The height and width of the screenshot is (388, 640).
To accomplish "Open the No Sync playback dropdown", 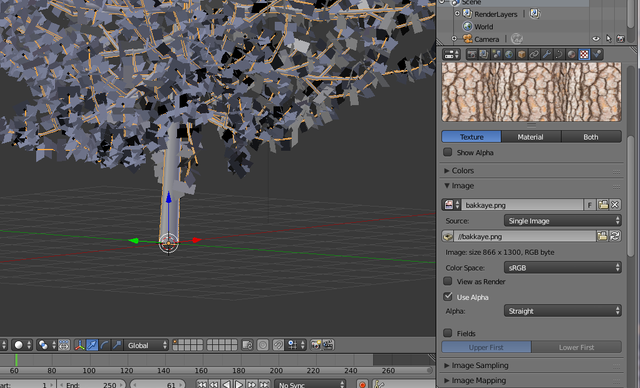I will pyautogui.click(x=310, y=384).
